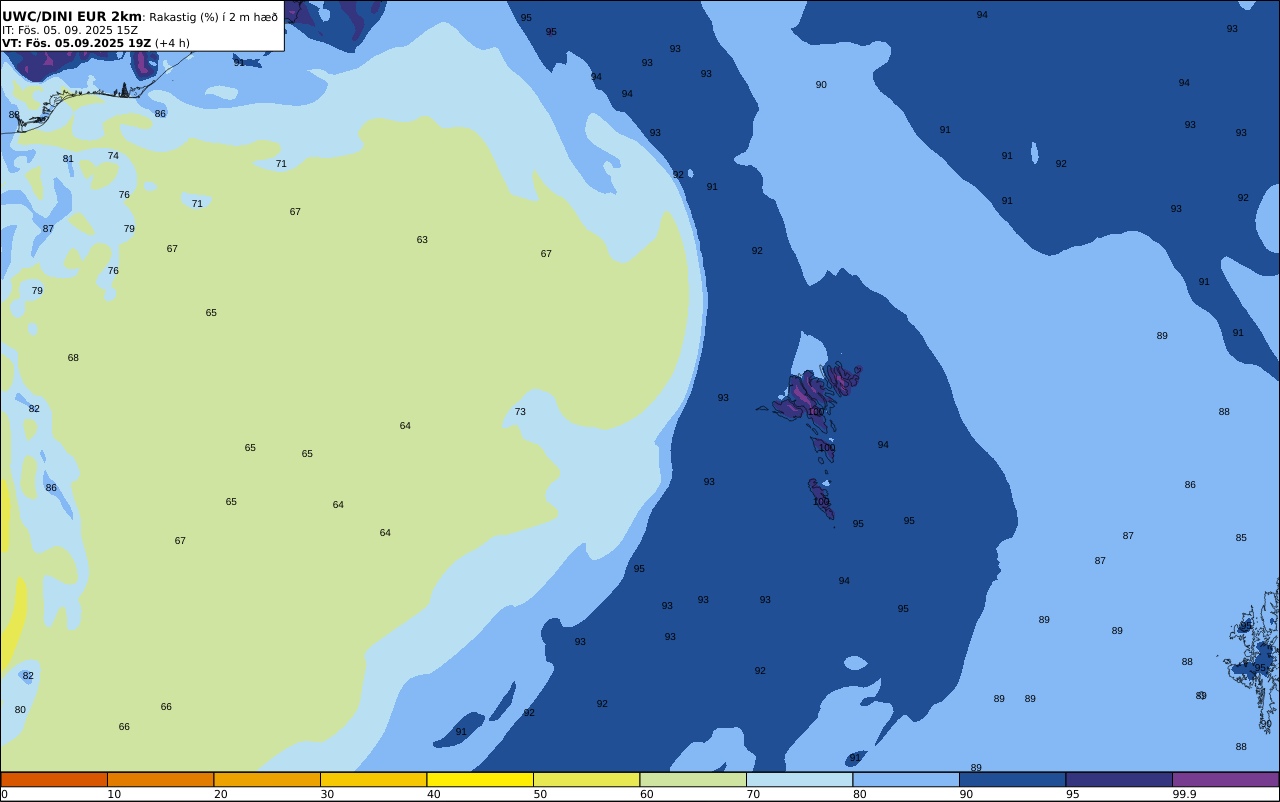Click the humidity value "81" on the map
This screenshot has width=1280, height=802.
[68, 159]
